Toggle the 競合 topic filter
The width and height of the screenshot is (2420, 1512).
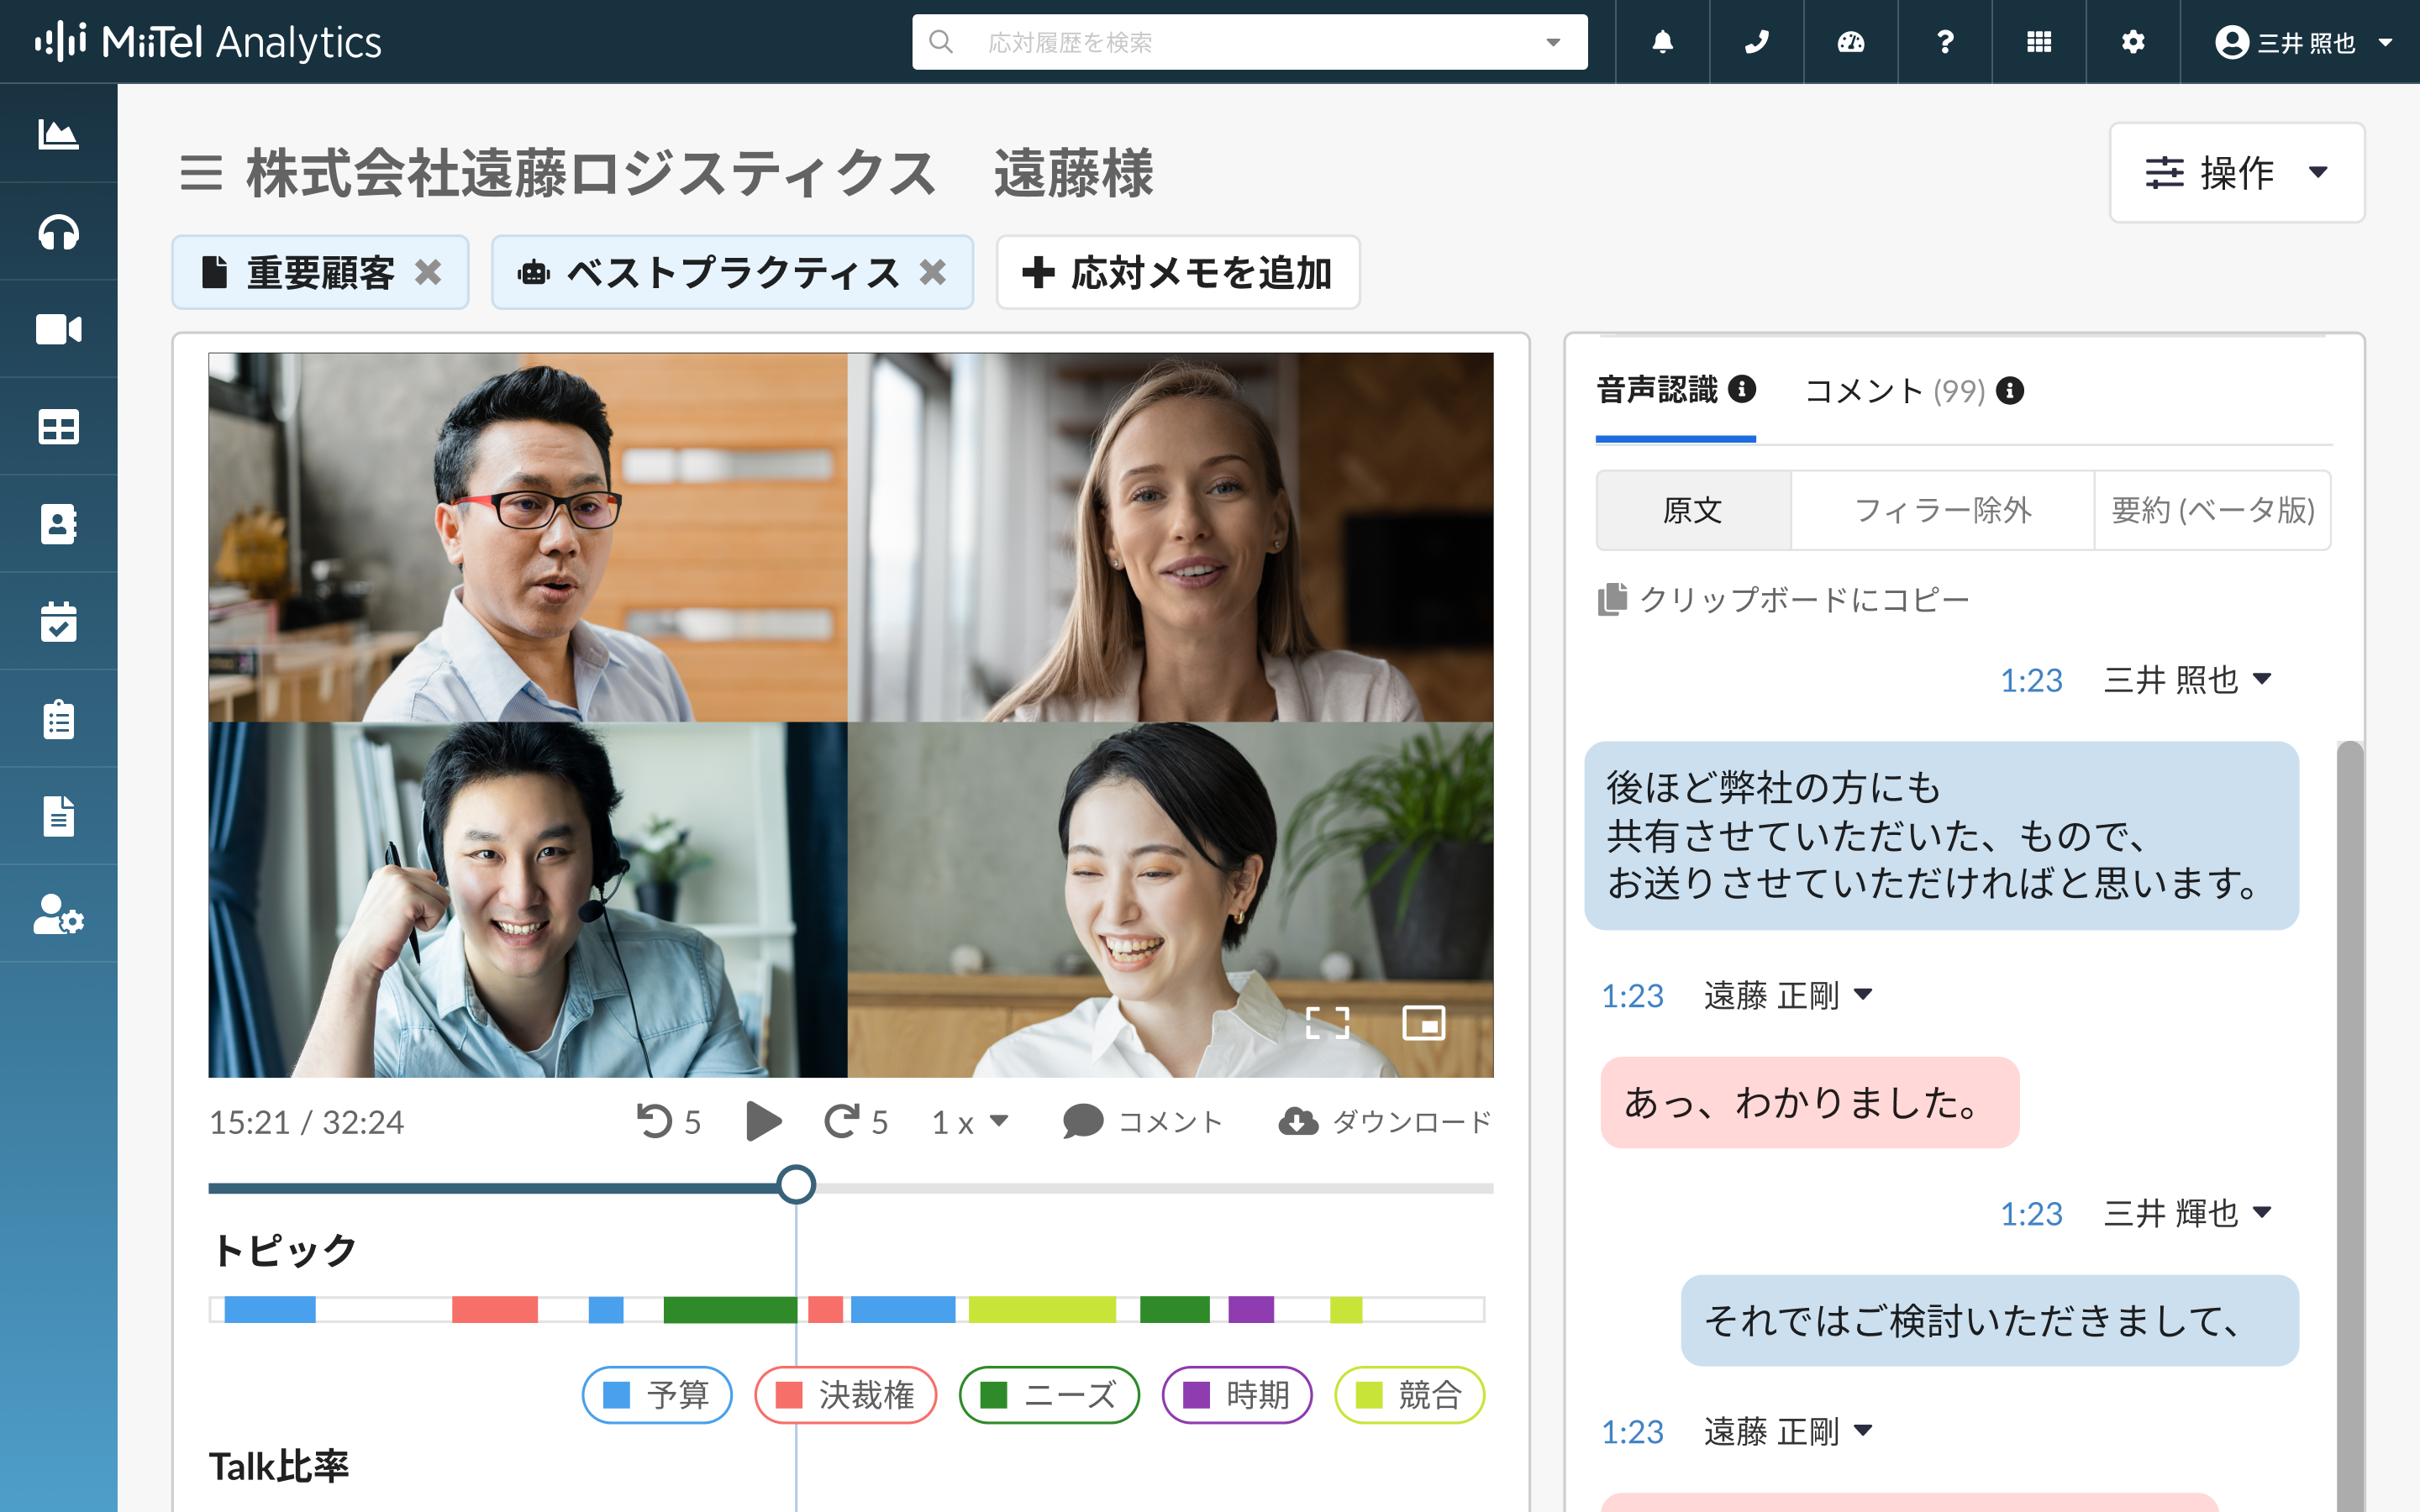click(1408, 1394)
